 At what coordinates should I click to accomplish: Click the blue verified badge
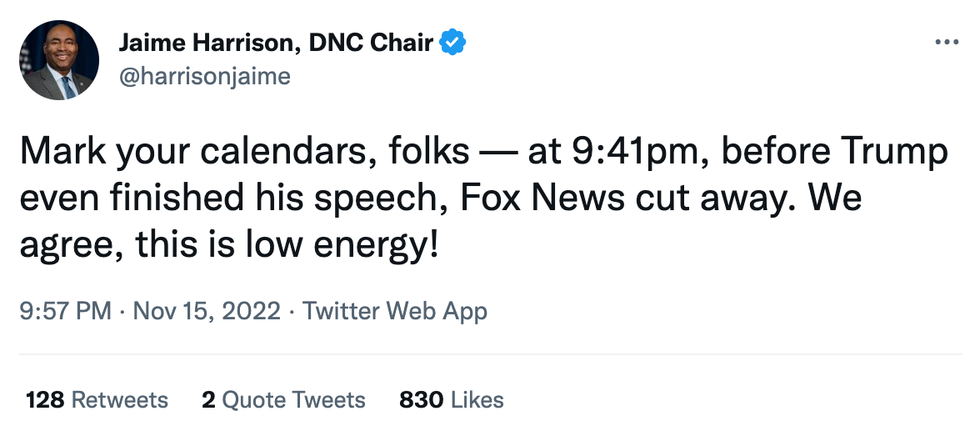[x=454, y=43]
